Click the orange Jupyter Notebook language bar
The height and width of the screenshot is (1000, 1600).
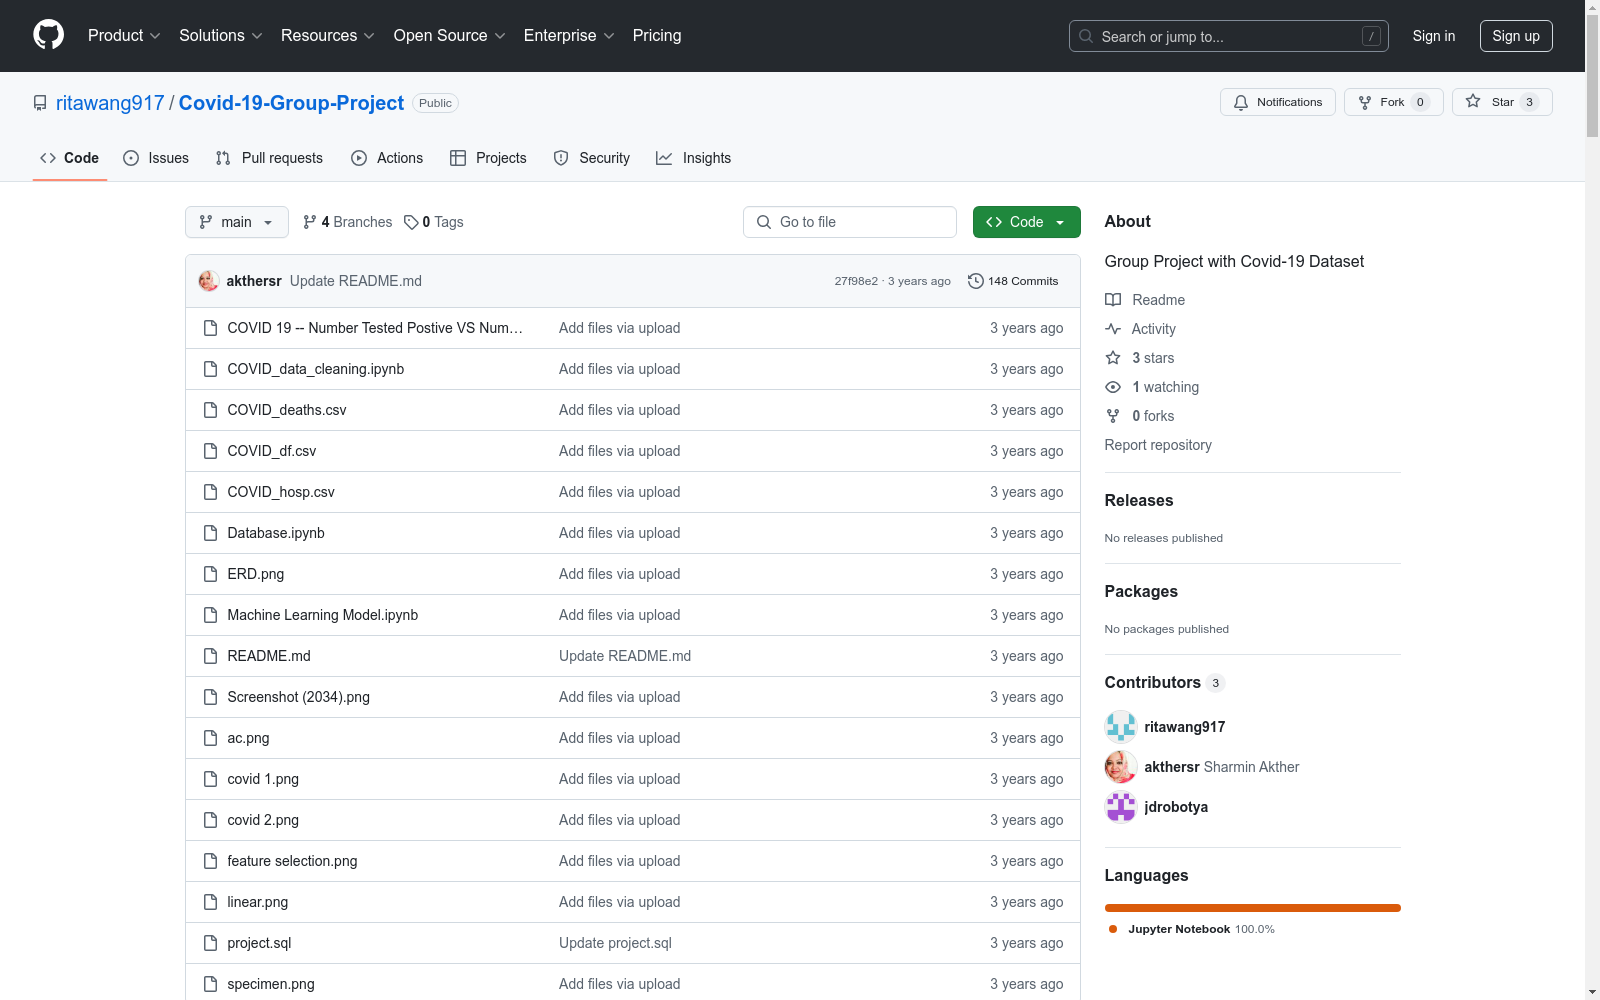[x=1253, y=908]
